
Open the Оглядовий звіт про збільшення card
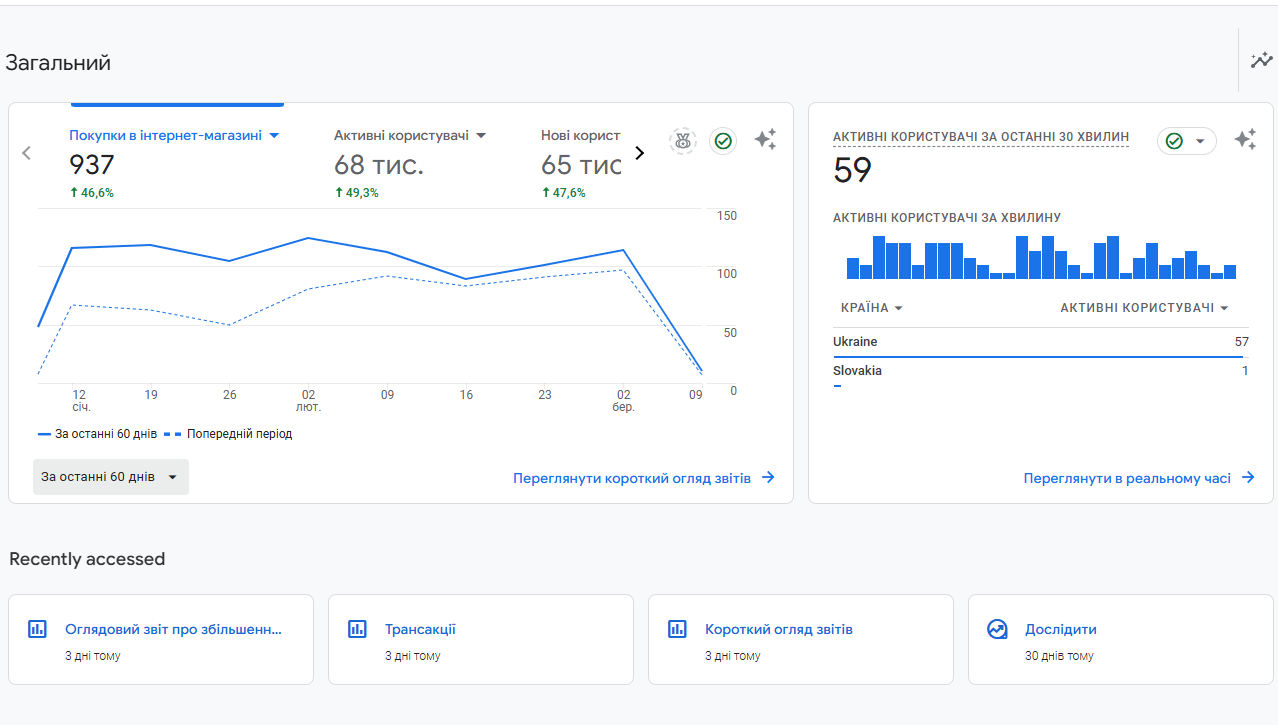(x=160, y=640)
